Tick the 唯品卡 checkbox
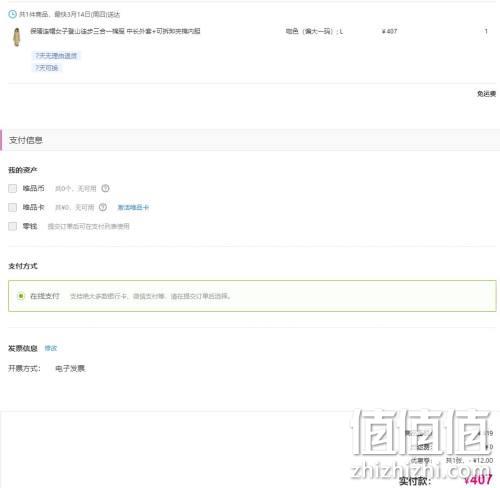Viewport: 500px width, 488px height. [13, 207]
